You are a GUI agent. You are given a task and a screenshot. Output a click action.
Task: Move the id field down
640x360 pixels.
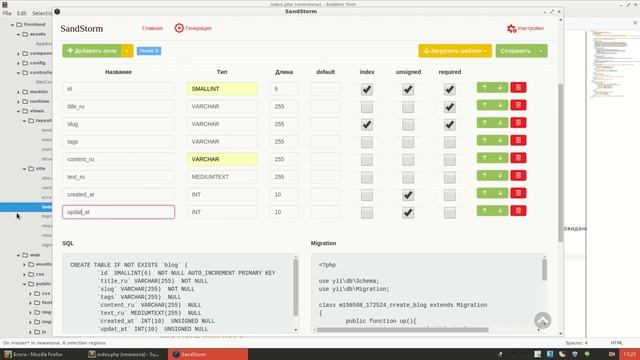click(500, 87)
